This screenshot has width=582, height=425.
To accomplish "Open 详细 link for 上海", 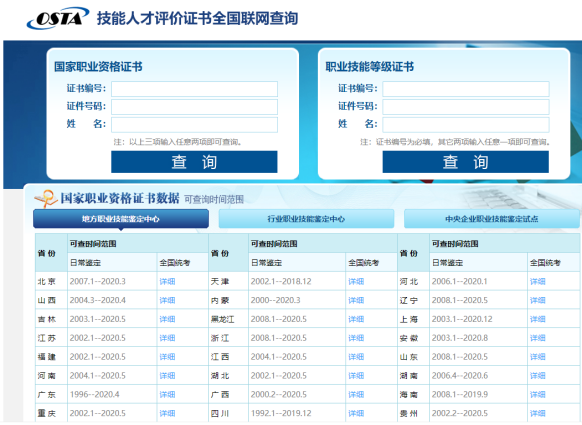I will [x=537, y=319].
